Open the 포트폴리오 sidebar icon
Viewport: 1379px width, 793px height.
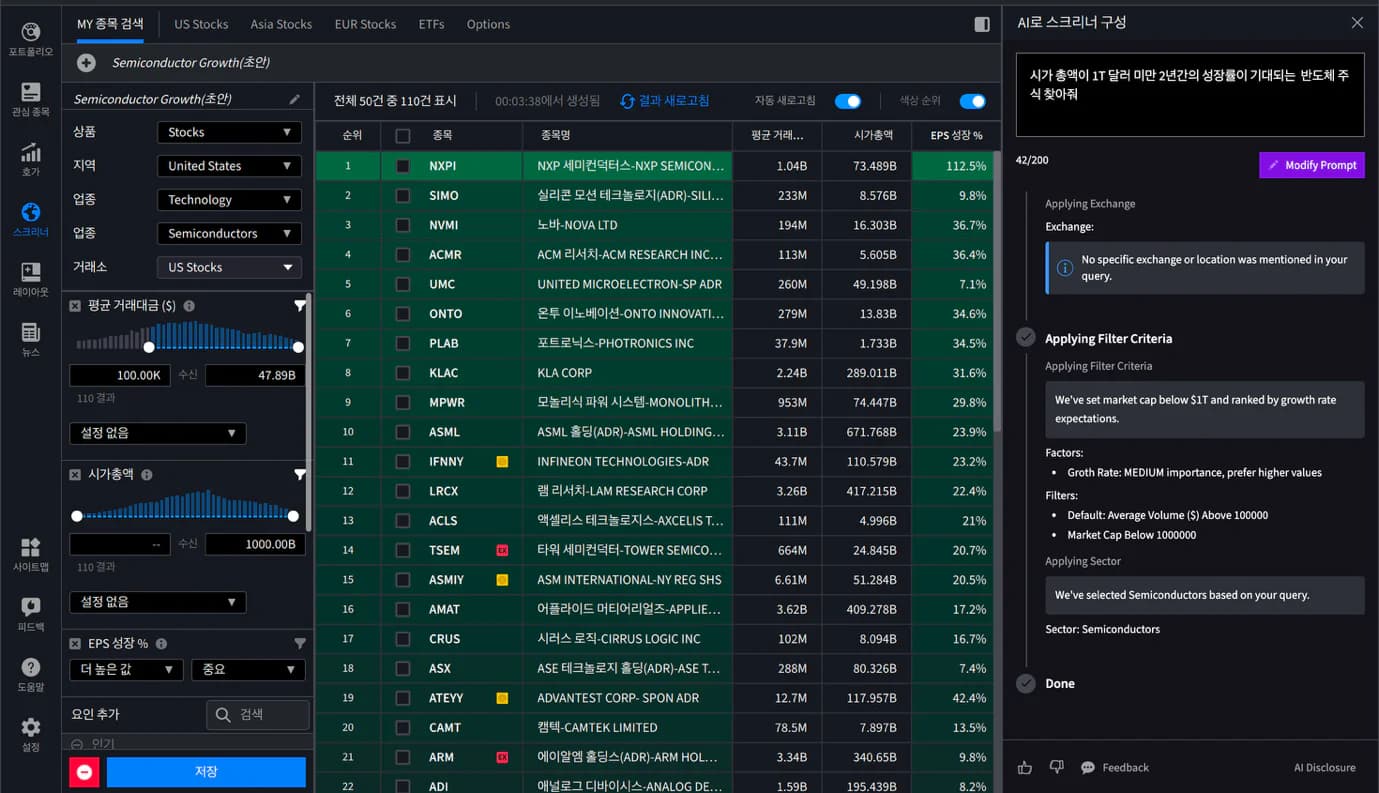tap(30, 33)
